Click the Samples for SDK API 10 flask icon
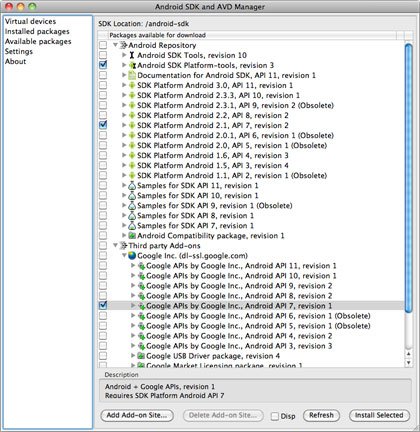This screenshot has width=420, height=432. 132,196
